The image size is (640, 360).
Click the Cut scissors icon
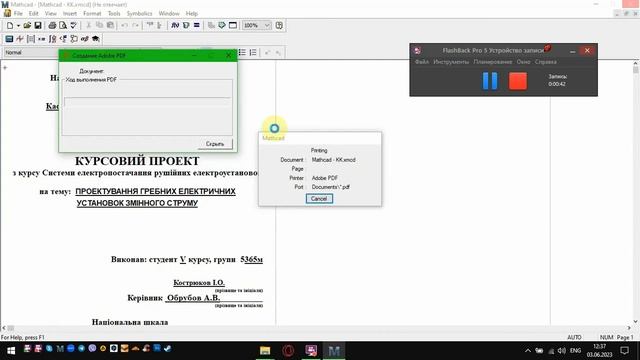pyautogui.click(x=89, y=25)
